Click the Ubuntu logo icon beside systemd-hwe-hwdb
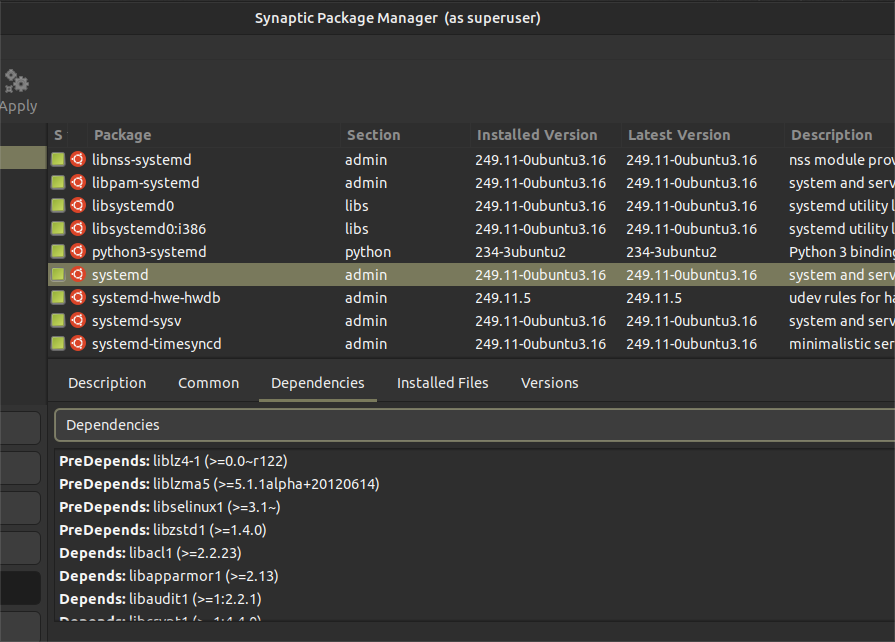The width and height of the screenshot is (895, 642). click(x=77, y=298)
